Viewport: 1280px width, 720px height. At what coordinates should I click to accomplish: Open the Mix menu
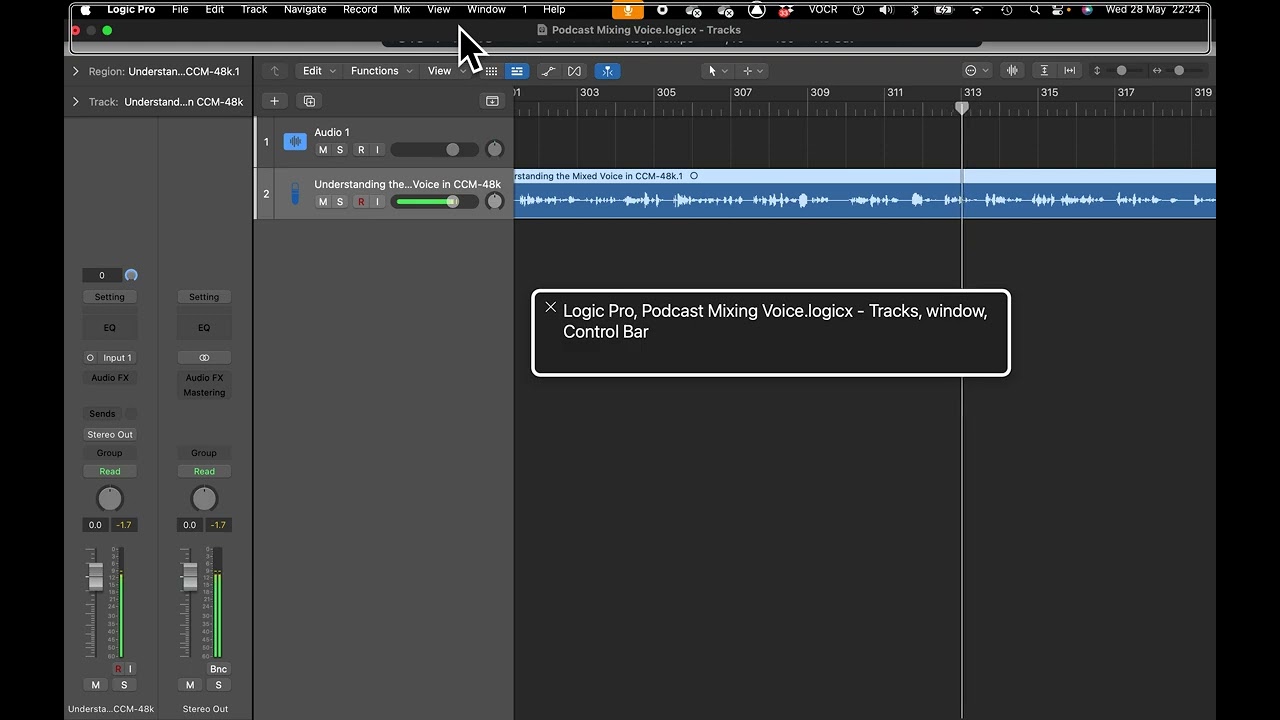(x=402, y=10)
